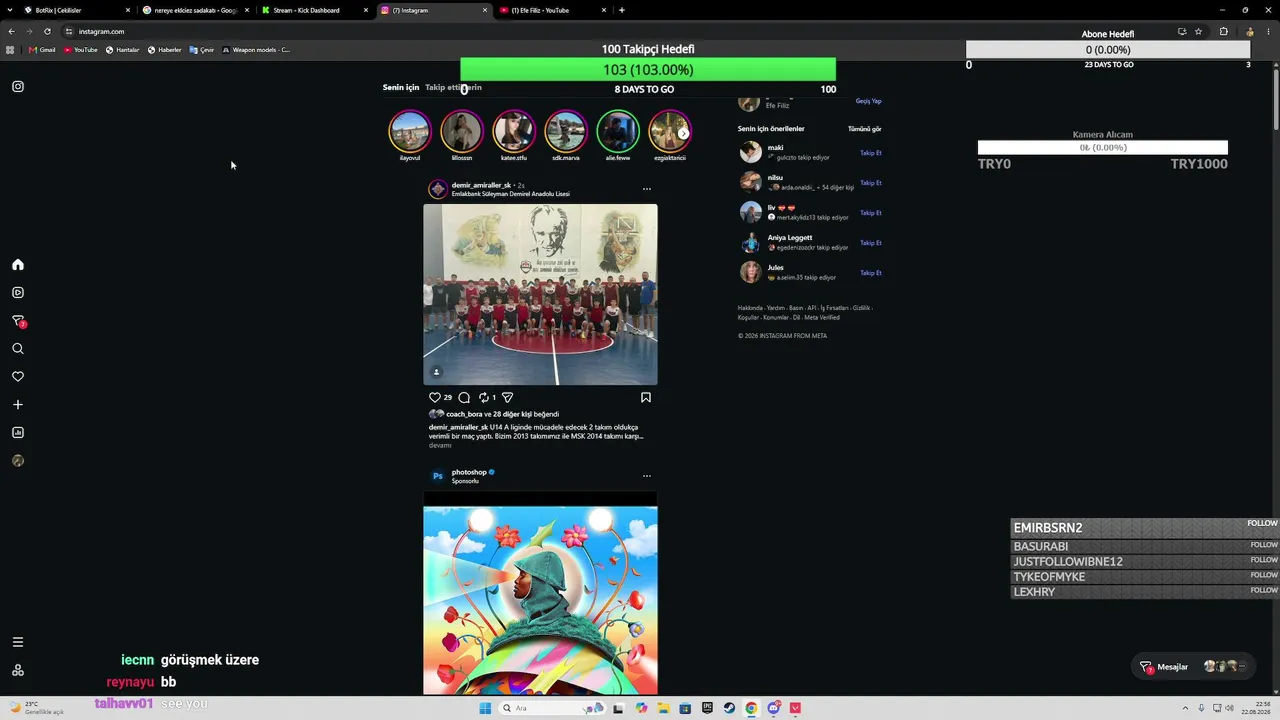This screenshot has height=720, width=1280.
Task: Switch to the Google search tab
Action: pyautogui.click(x=194, y=10)
